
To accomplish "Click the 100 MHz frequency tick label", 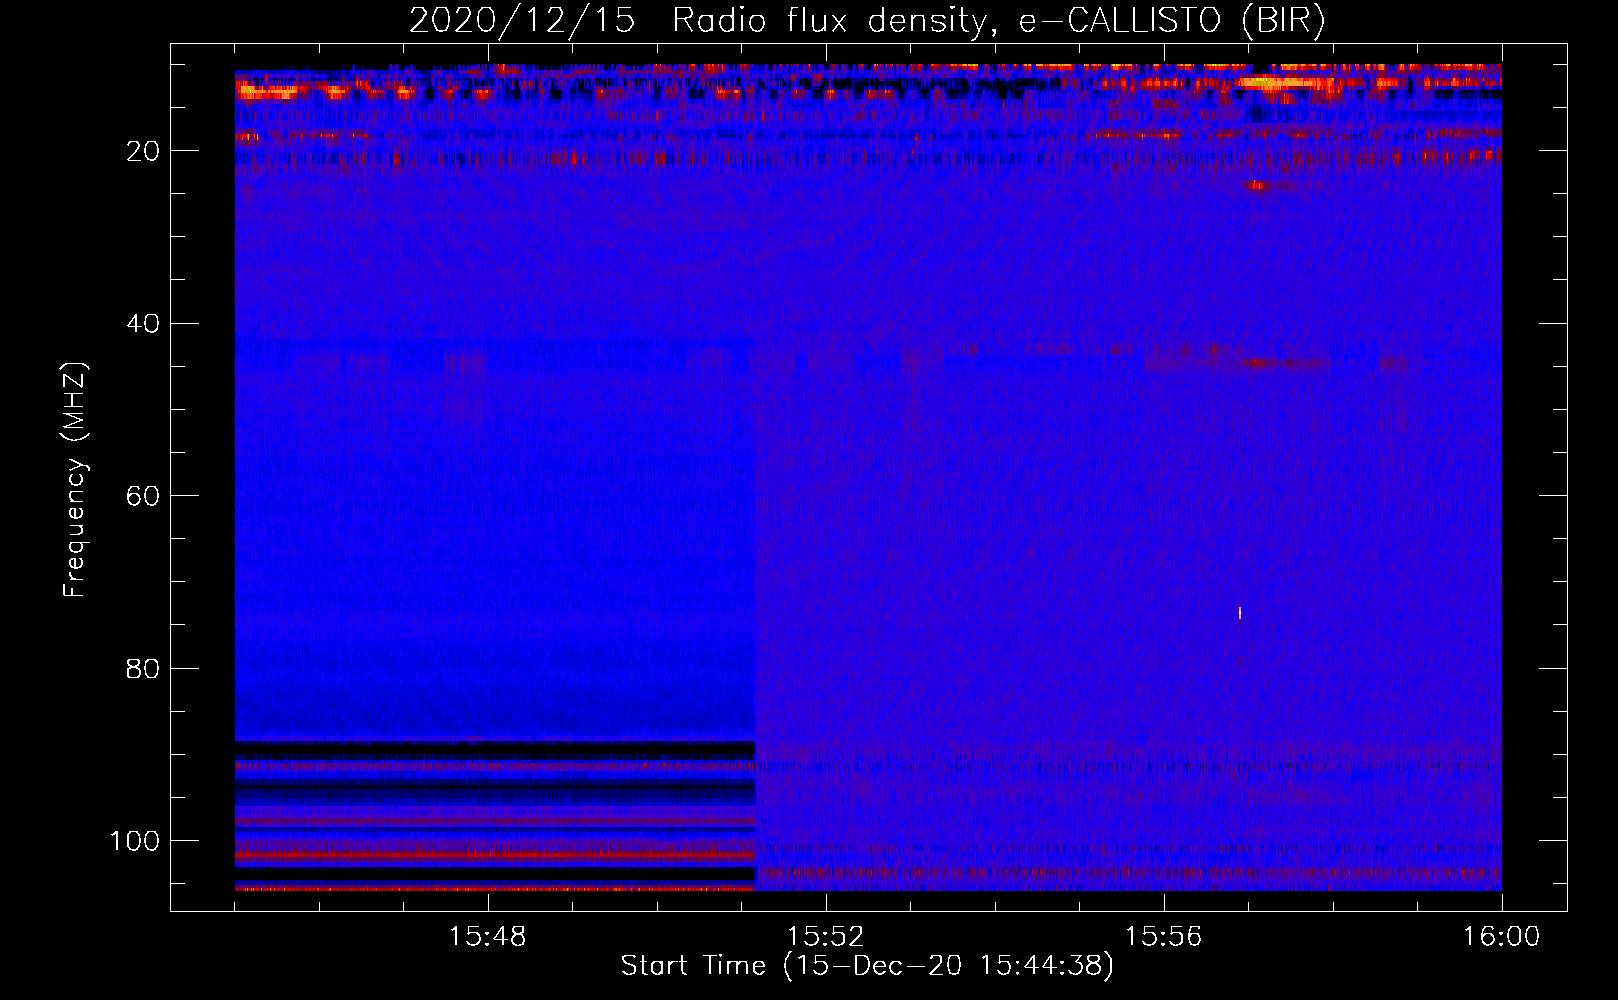I will tap(136, 841).
